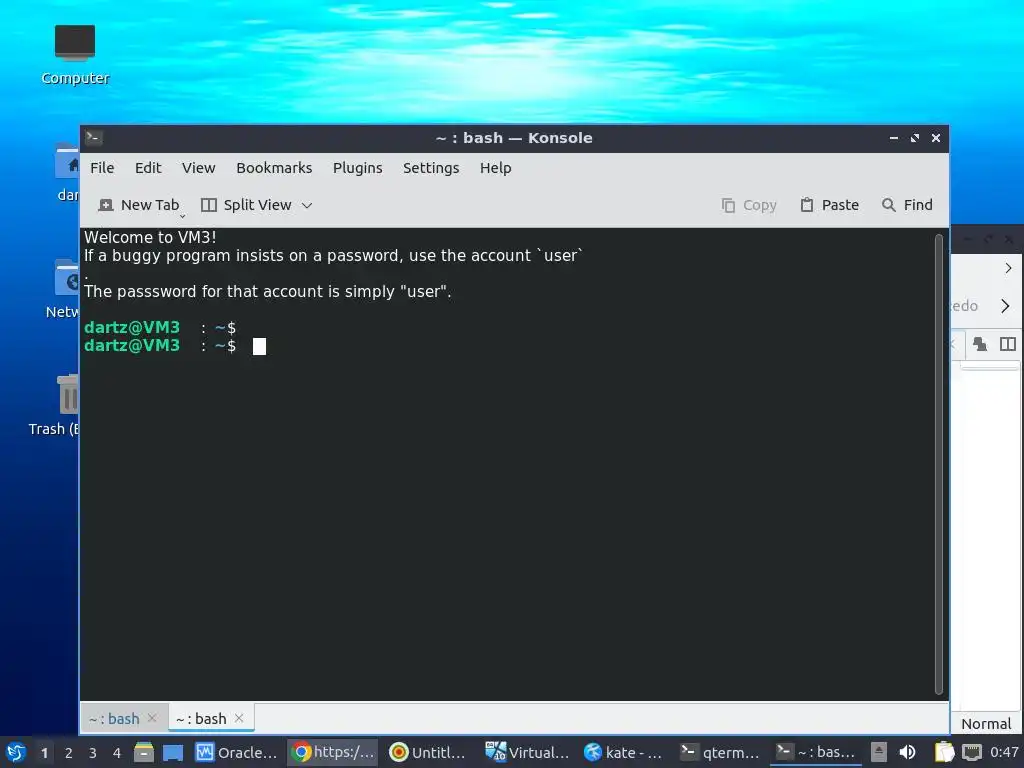Switch to virtual desktop 4
Viewport: 1024px width, 768px height.
click(117, 753)
